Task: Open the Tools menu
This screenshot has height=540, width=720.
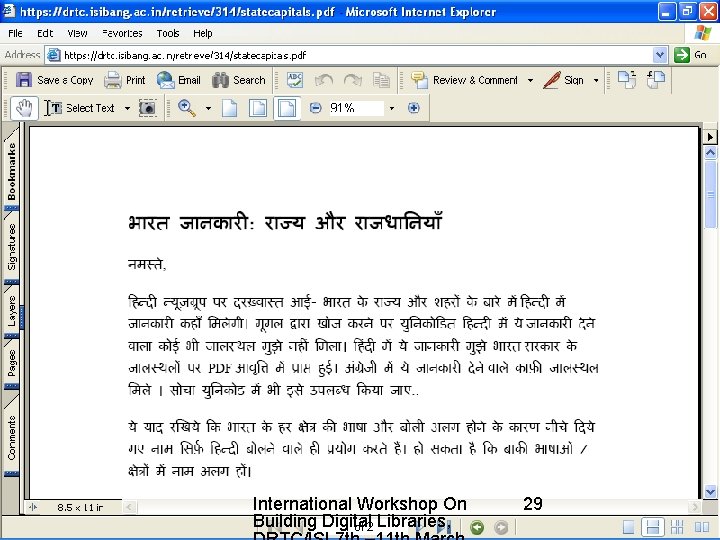Action: tap(168, 33)
